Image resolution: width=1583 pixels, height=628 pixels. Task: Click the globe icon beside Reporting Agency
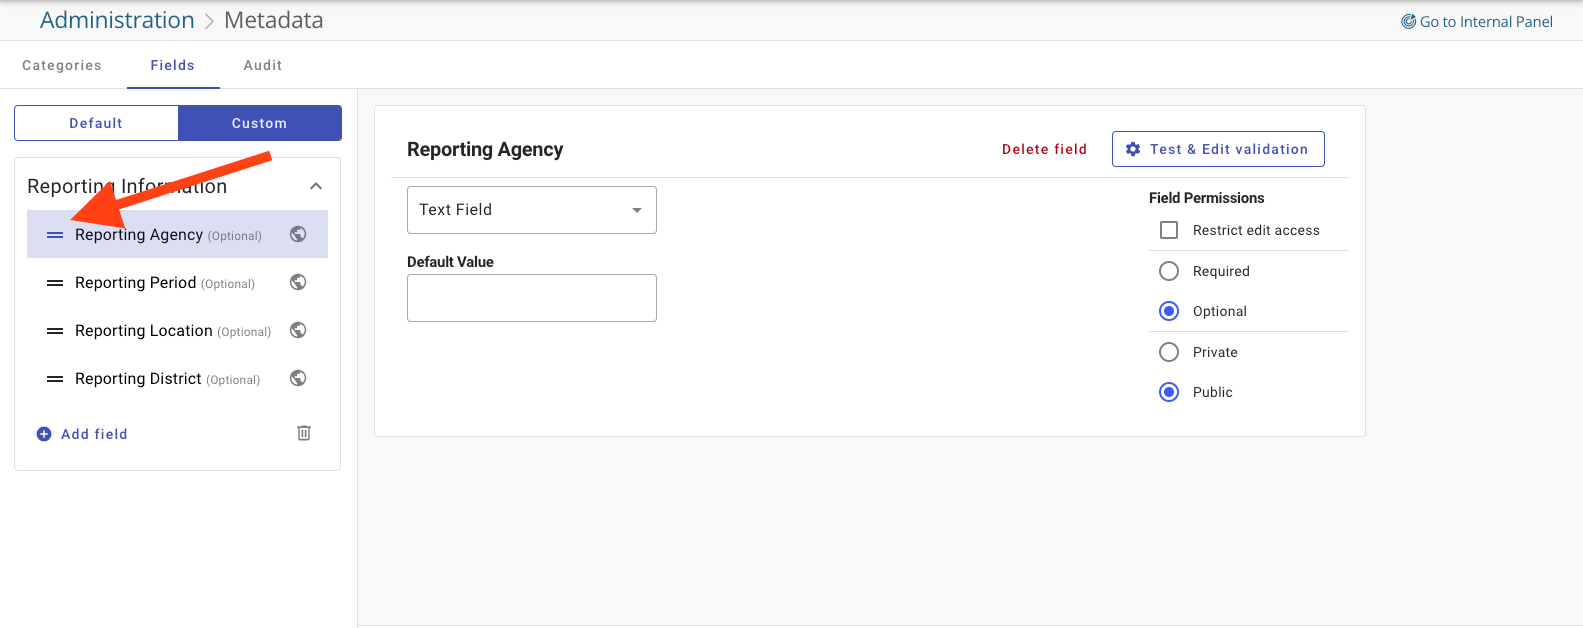point(298,234)
